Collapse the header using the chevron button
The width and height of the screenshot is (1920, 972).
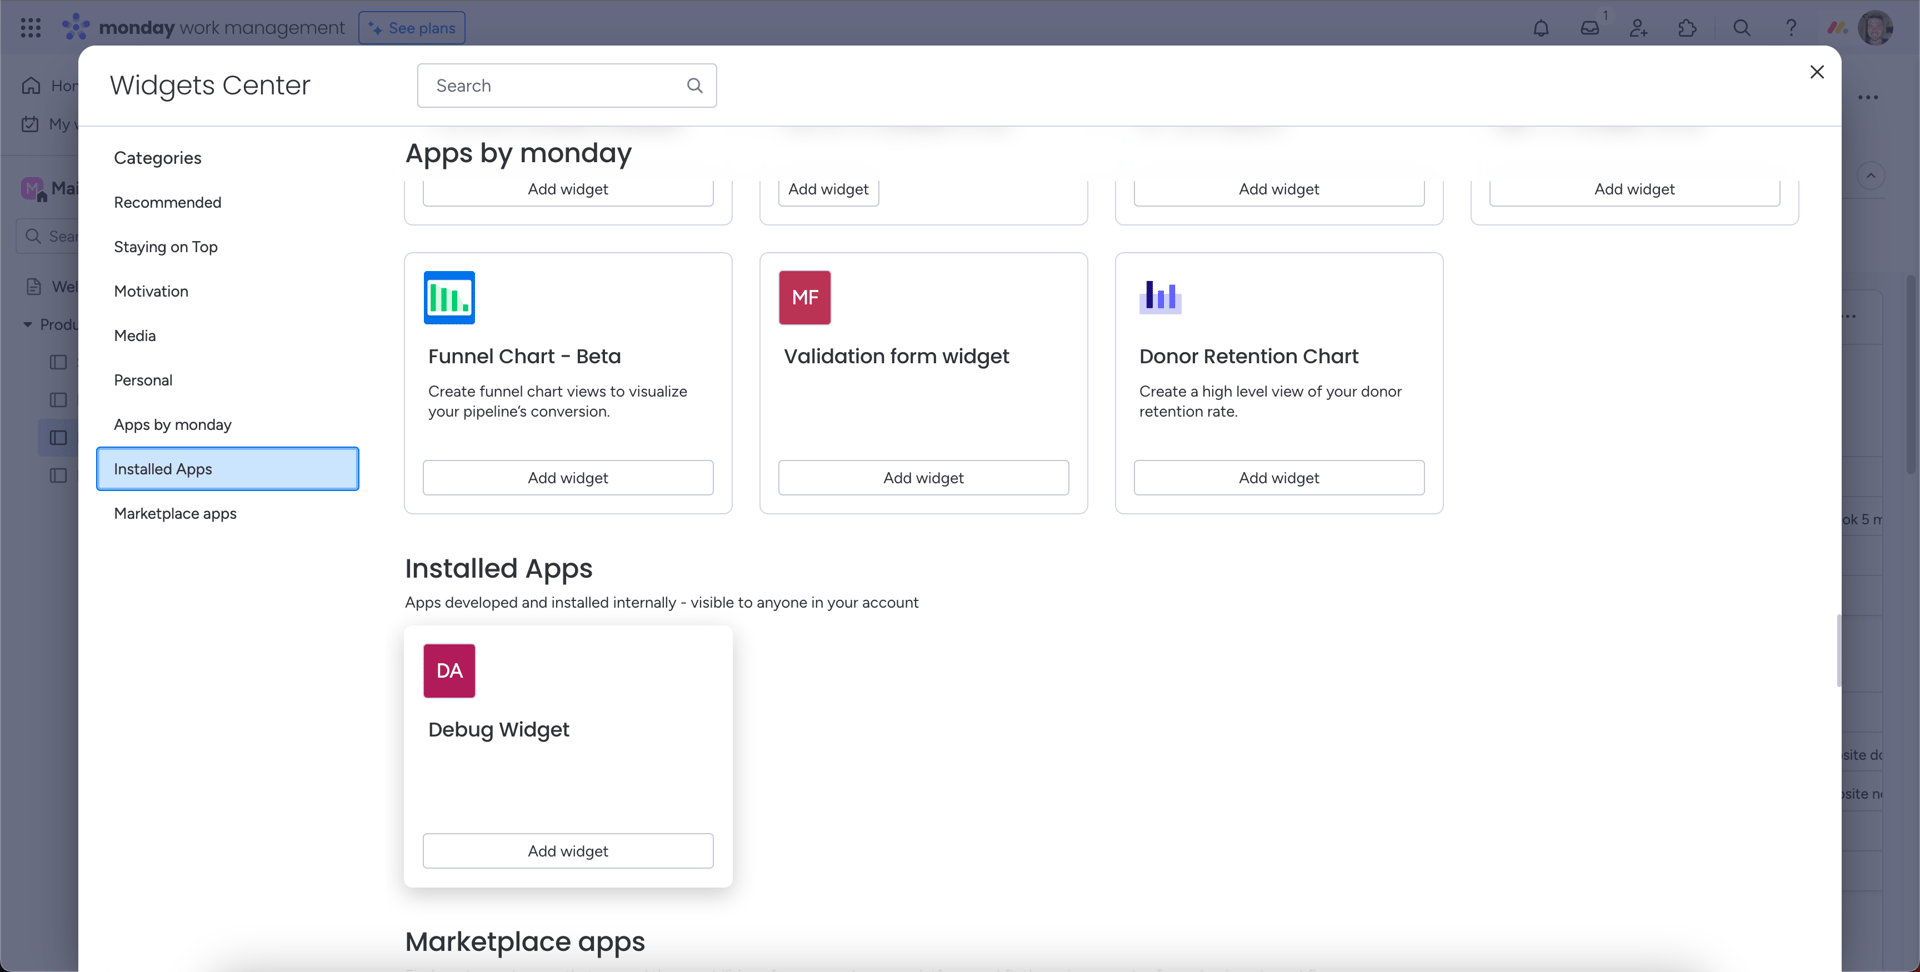click(x=1871, y=176)
